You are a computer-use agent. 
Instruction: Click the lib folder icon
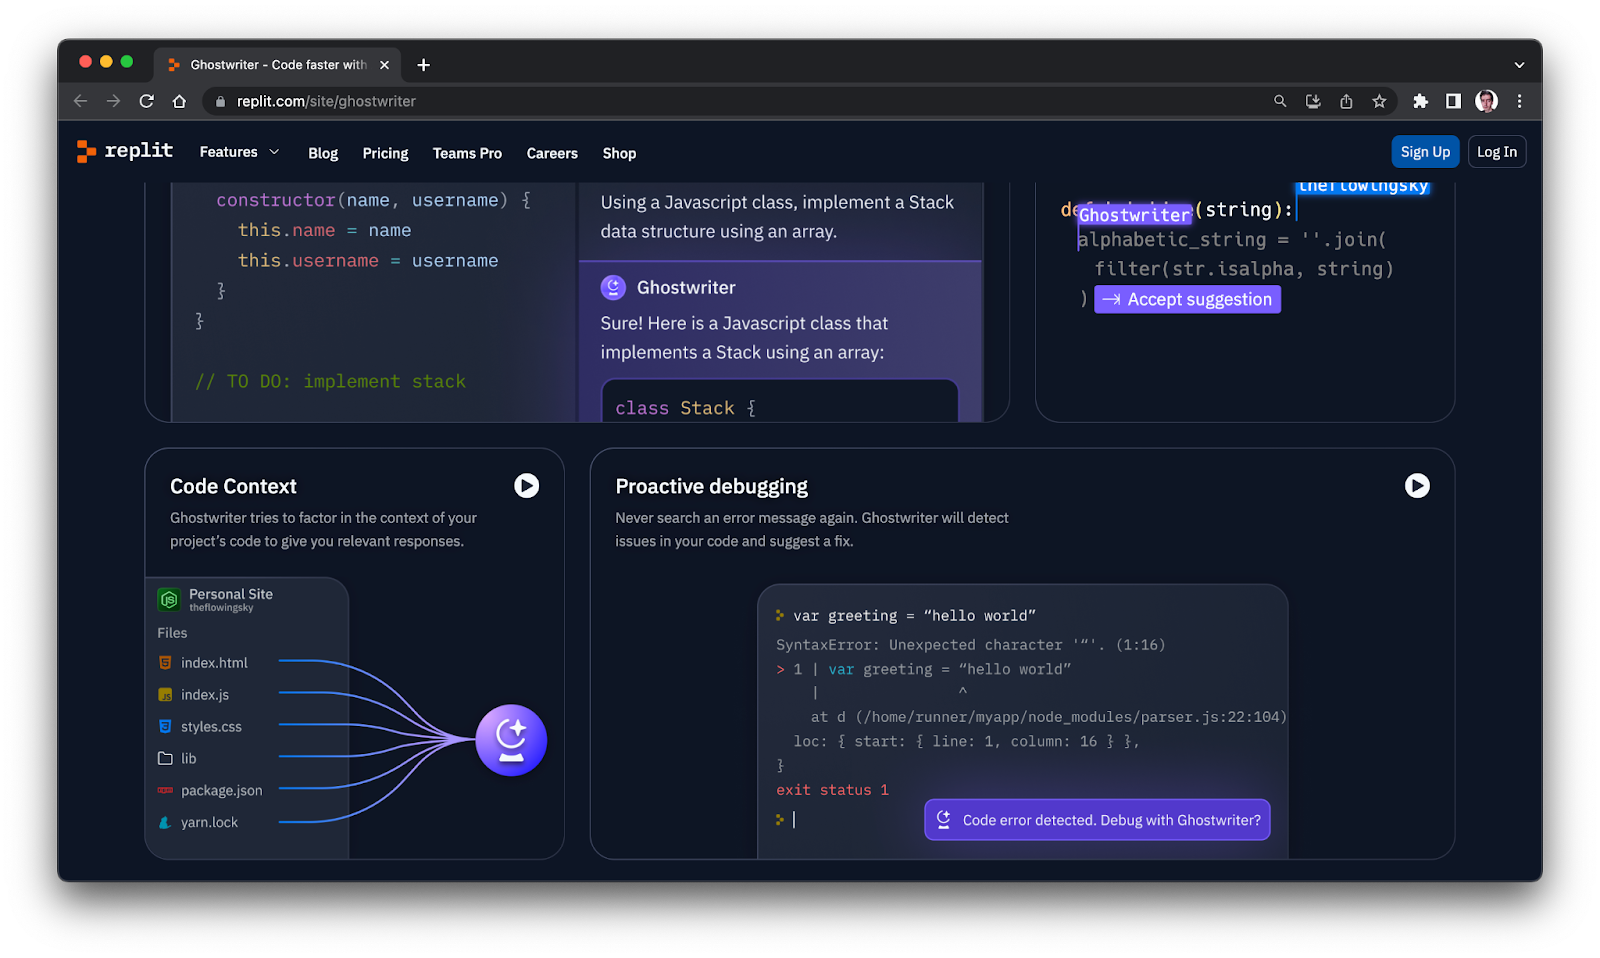(x=165, y=759)
